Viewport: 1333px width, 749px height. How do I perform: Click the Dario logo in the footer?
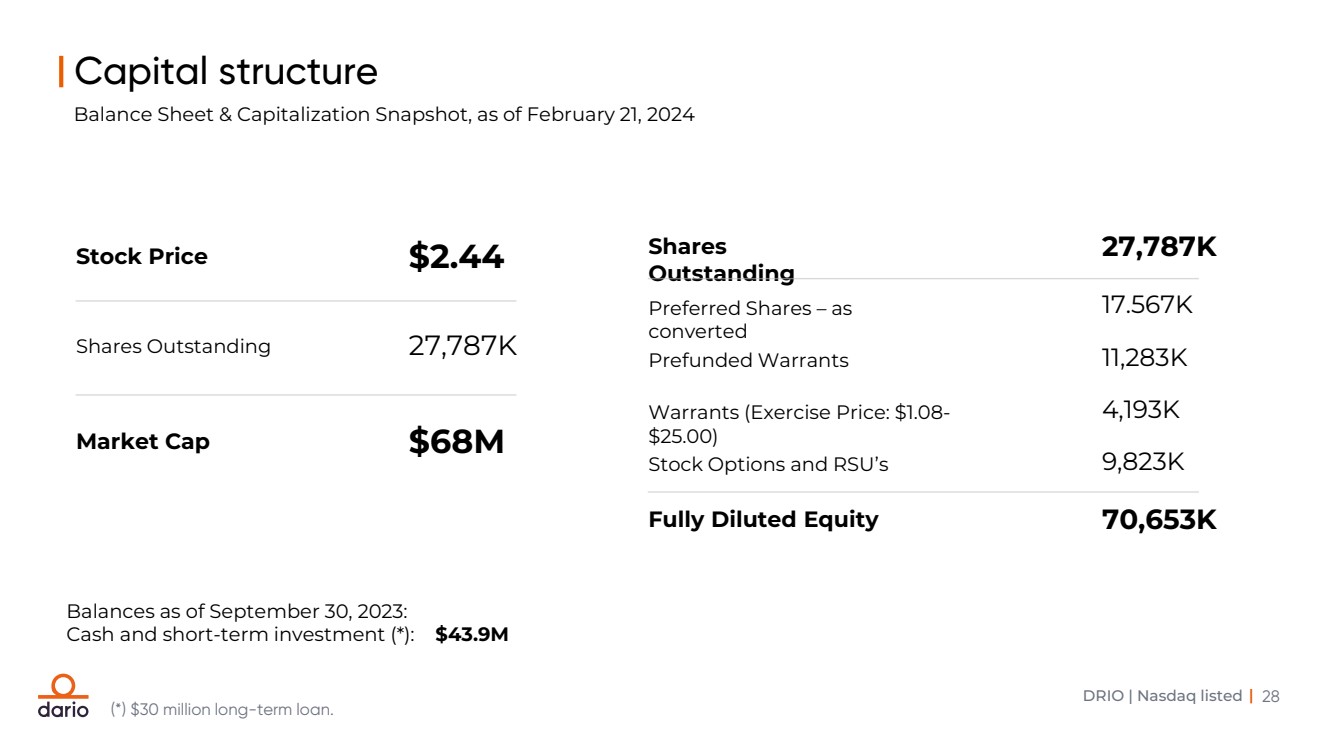click(x=63, y=696)
